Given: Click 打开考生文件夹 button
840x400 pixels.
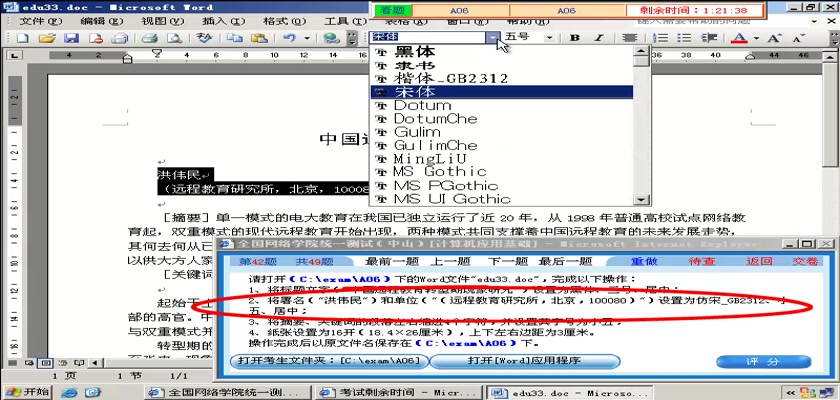Looking at the screenshot, I should tap(329, 361).
